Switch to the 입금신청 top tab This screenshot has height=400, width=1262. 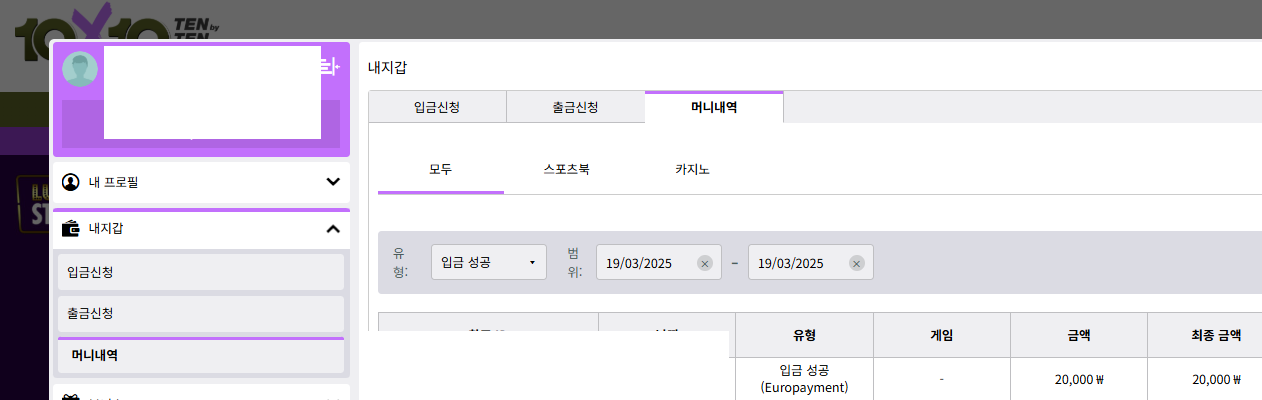point(437,107)
